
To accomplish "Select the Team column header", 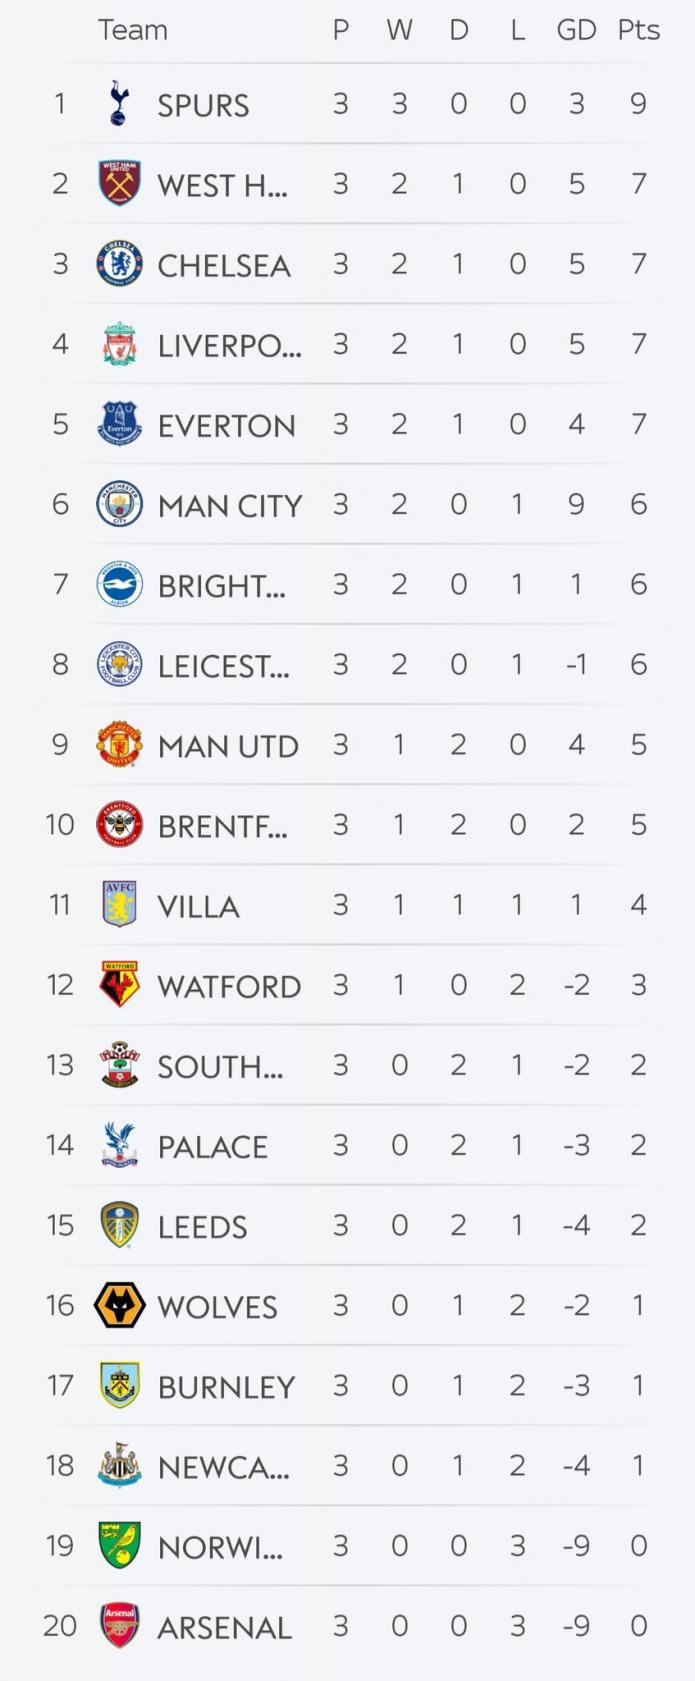I will pyautogui.click(x=132, y=30).
